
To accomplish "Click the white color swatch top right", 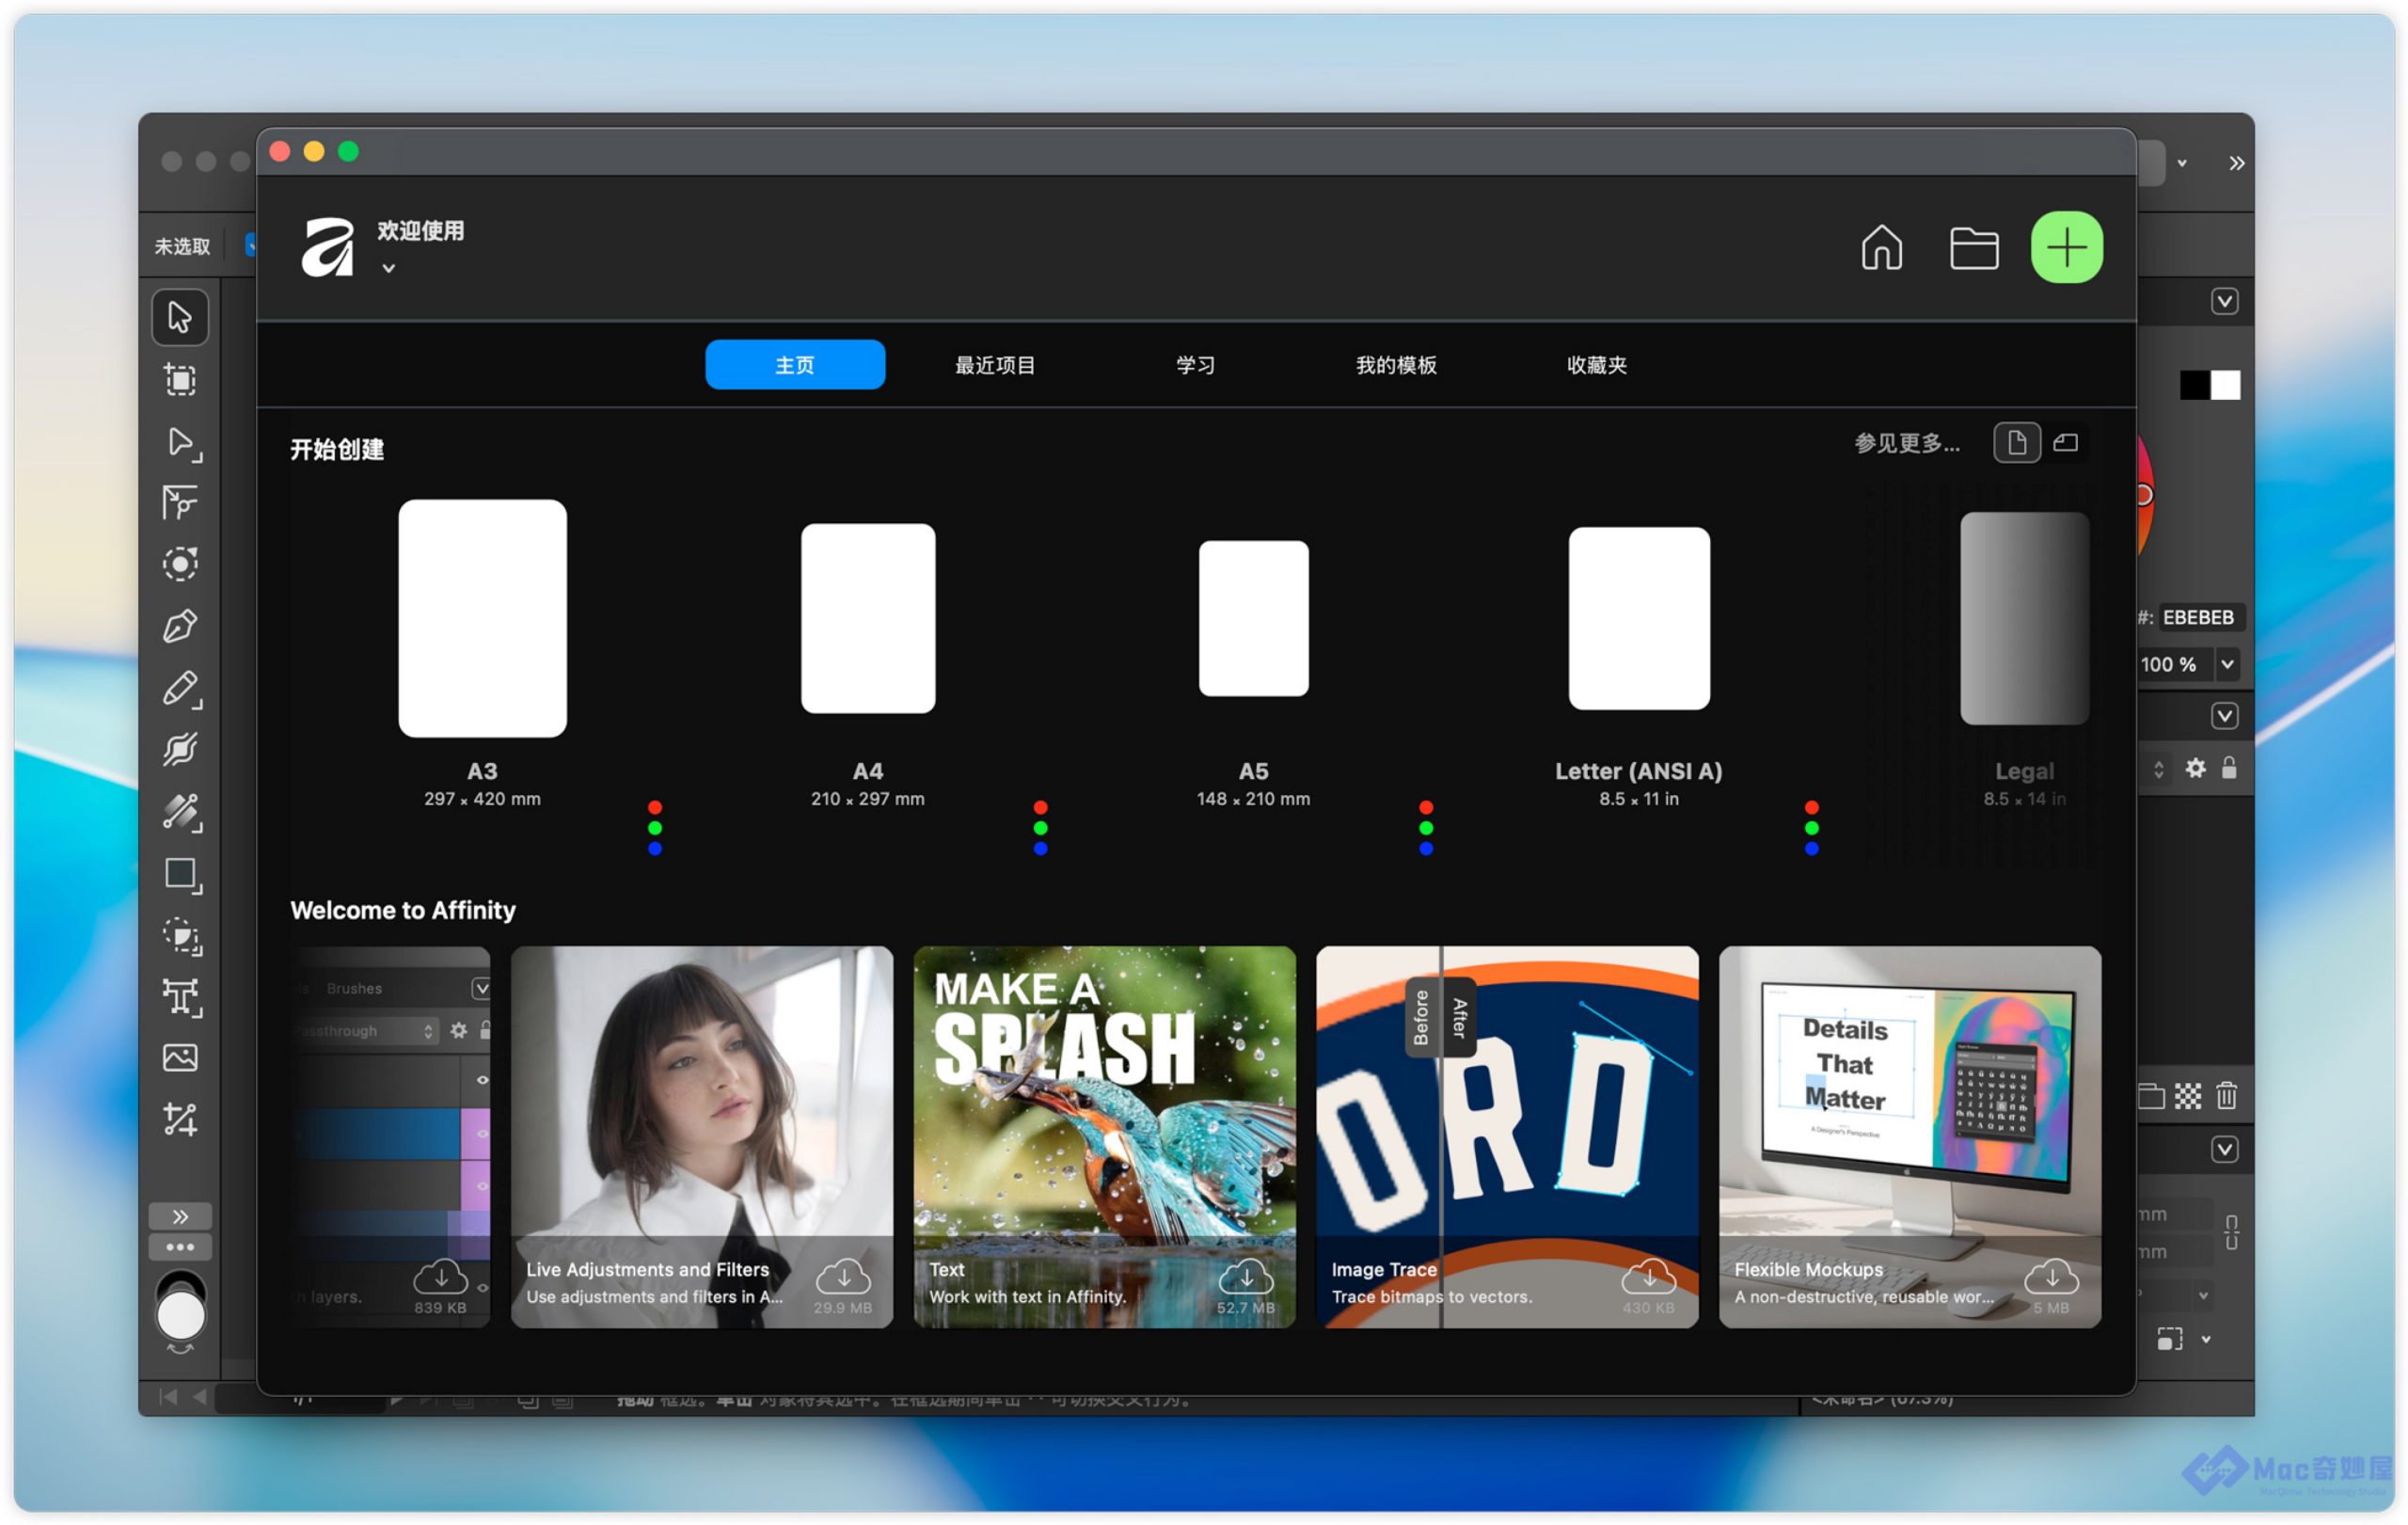I will coord(2226,385).
